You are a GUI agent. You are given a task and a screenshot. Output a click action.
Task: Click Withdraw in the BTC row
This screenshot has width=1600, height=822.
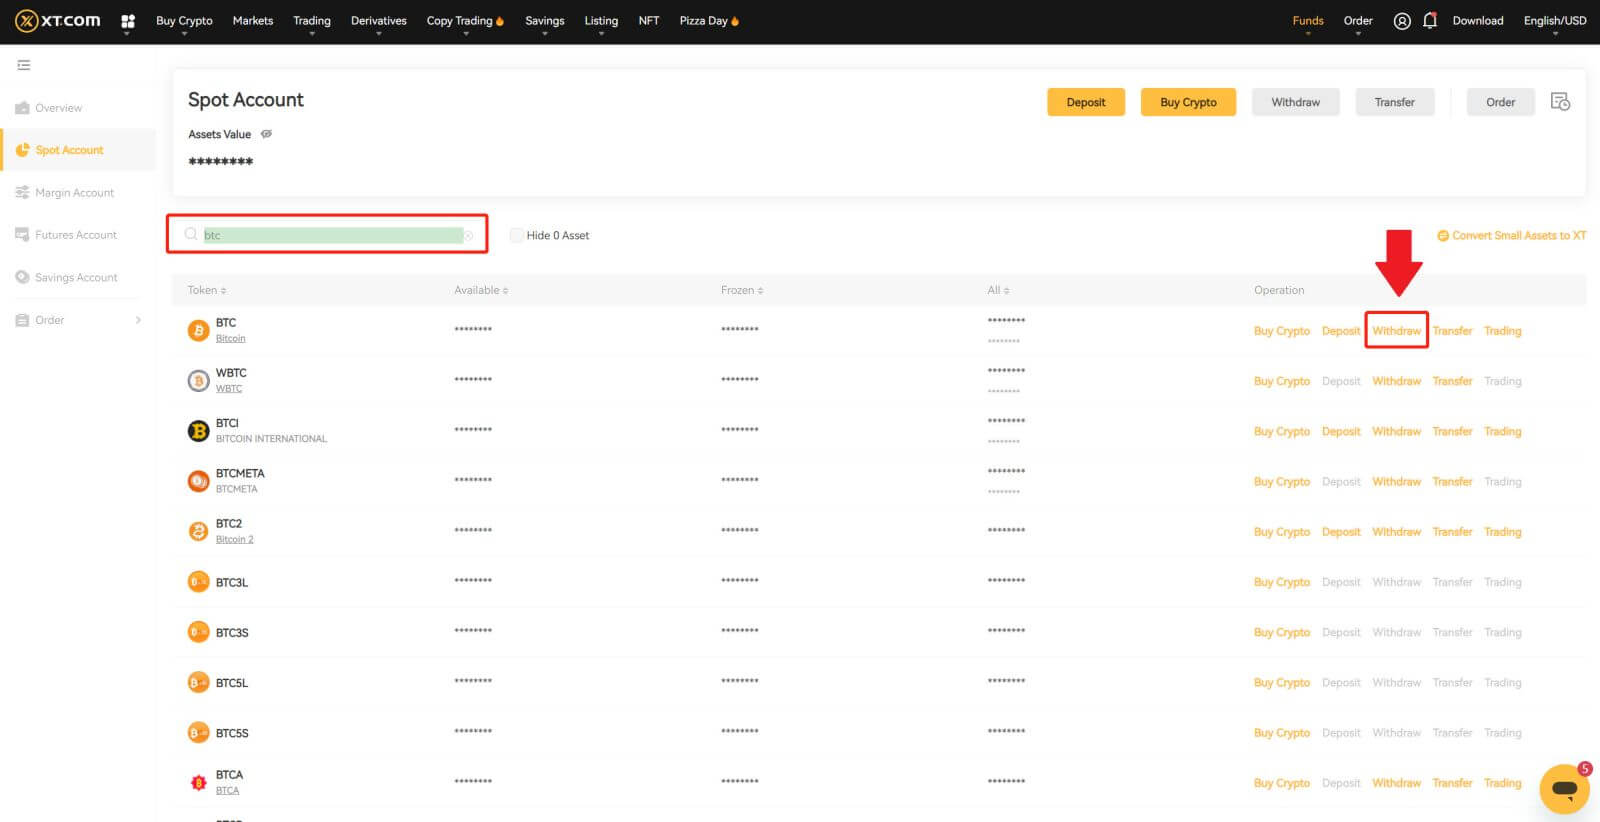coord(1396,331)
